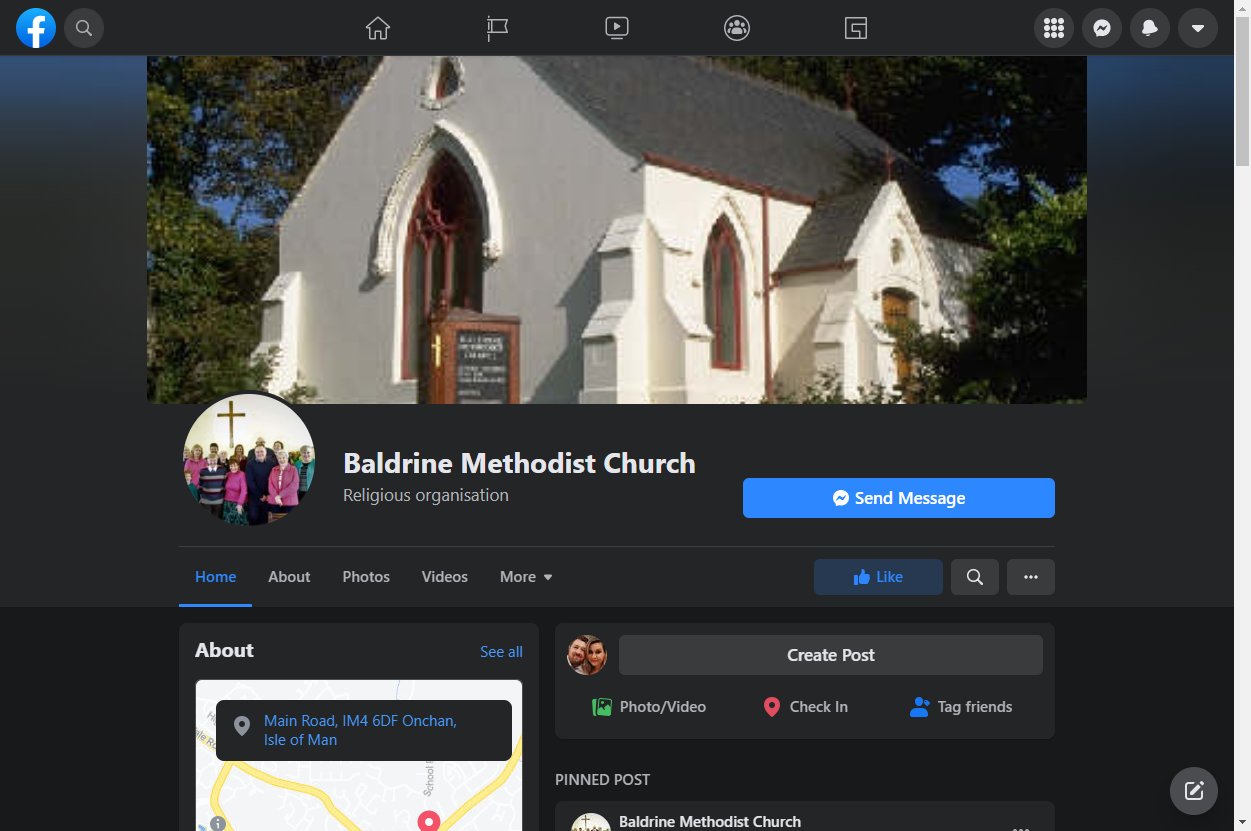The image size is (1251, 831).
Task: Search within the page using magnifier button
Action: coord(975,577)
